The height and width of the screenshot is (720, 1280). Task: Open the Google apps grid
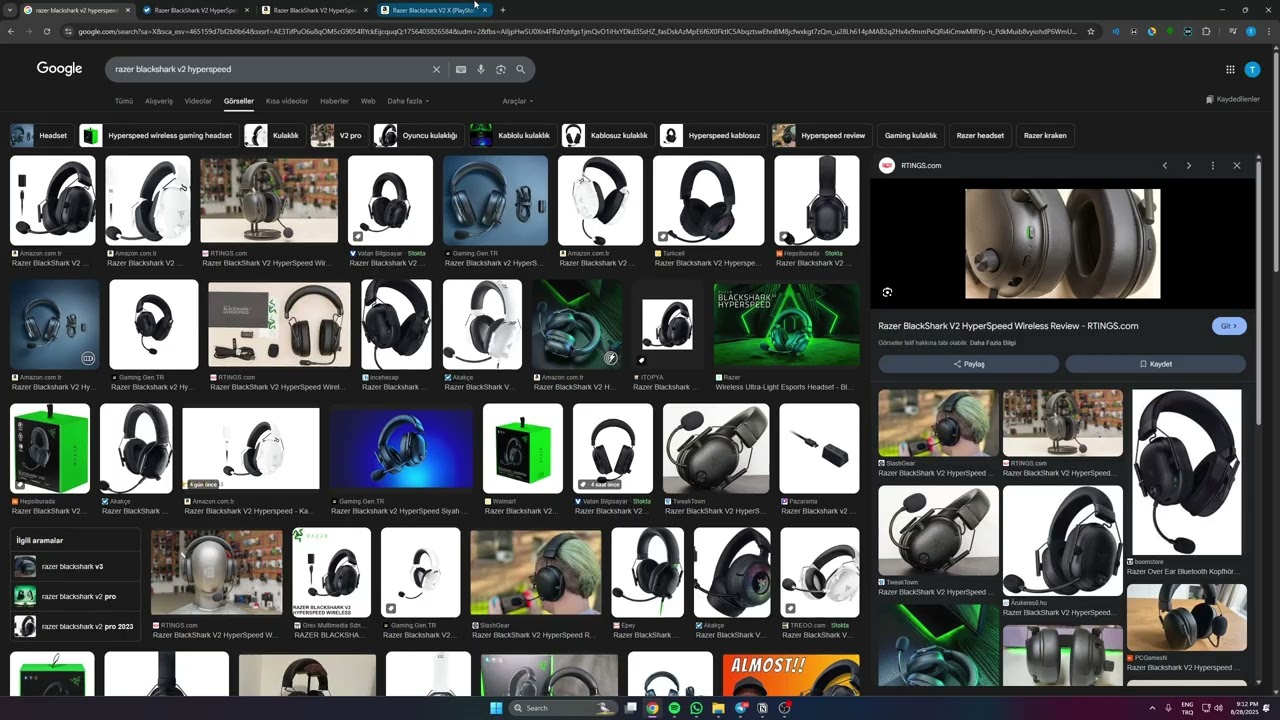tap(1230, 69)
